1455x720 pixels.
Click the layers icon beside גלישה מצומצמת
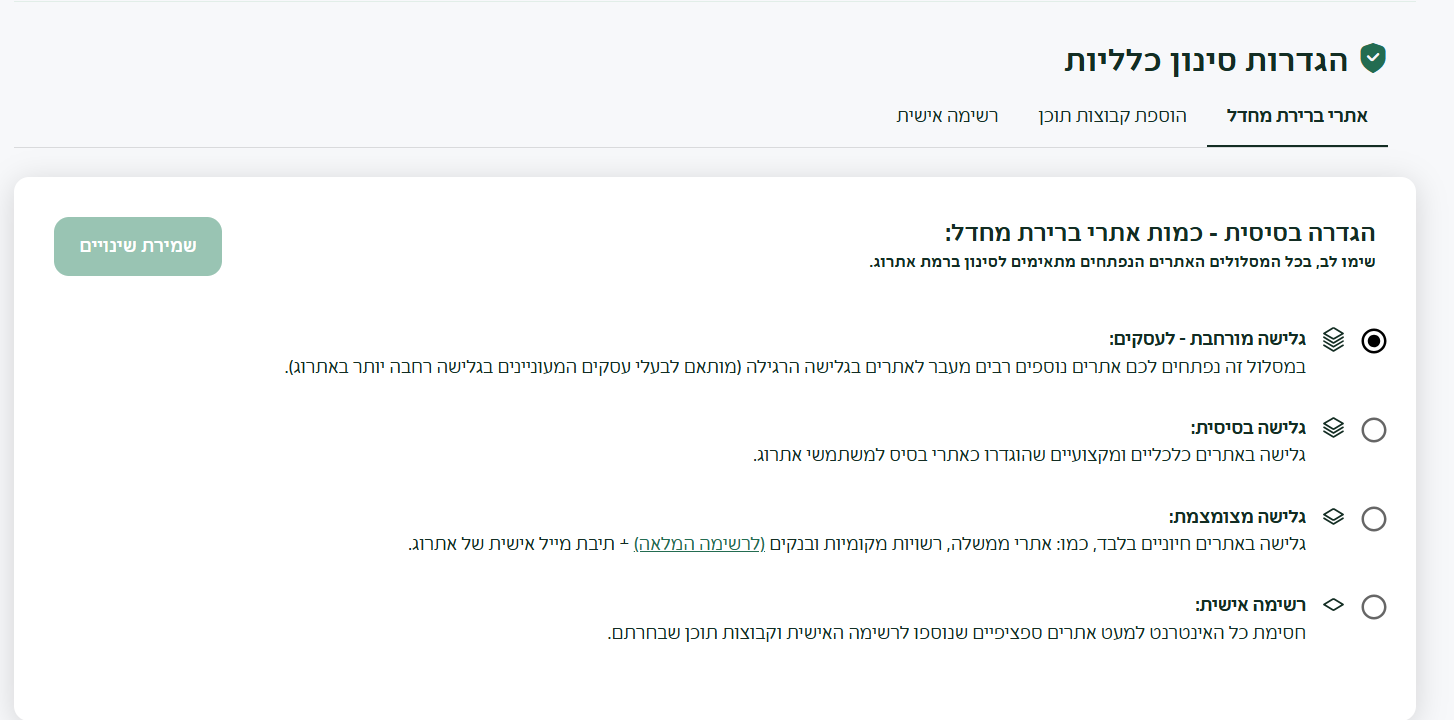[1333, 517]
